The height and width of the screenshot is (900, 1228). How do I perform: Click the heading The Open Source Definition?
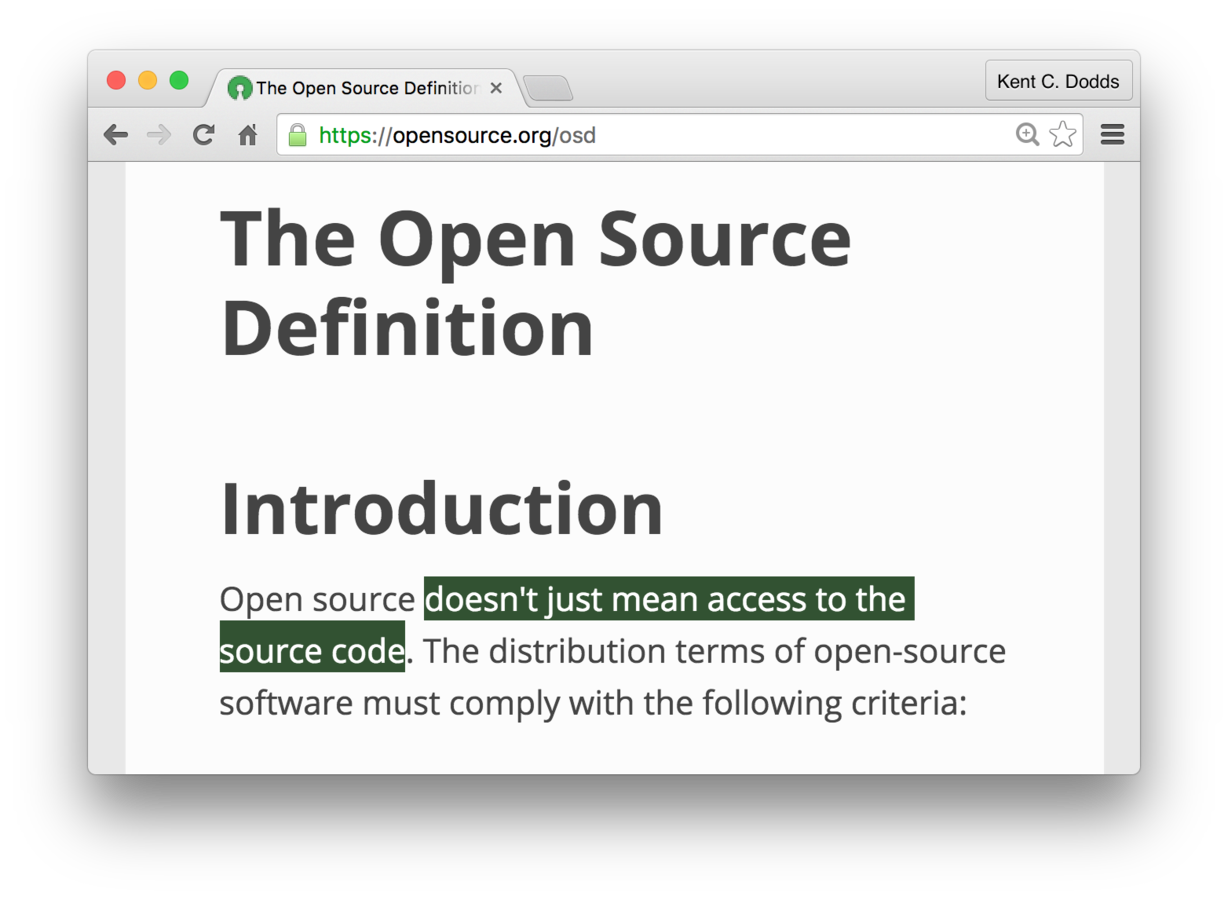(535, 283)
